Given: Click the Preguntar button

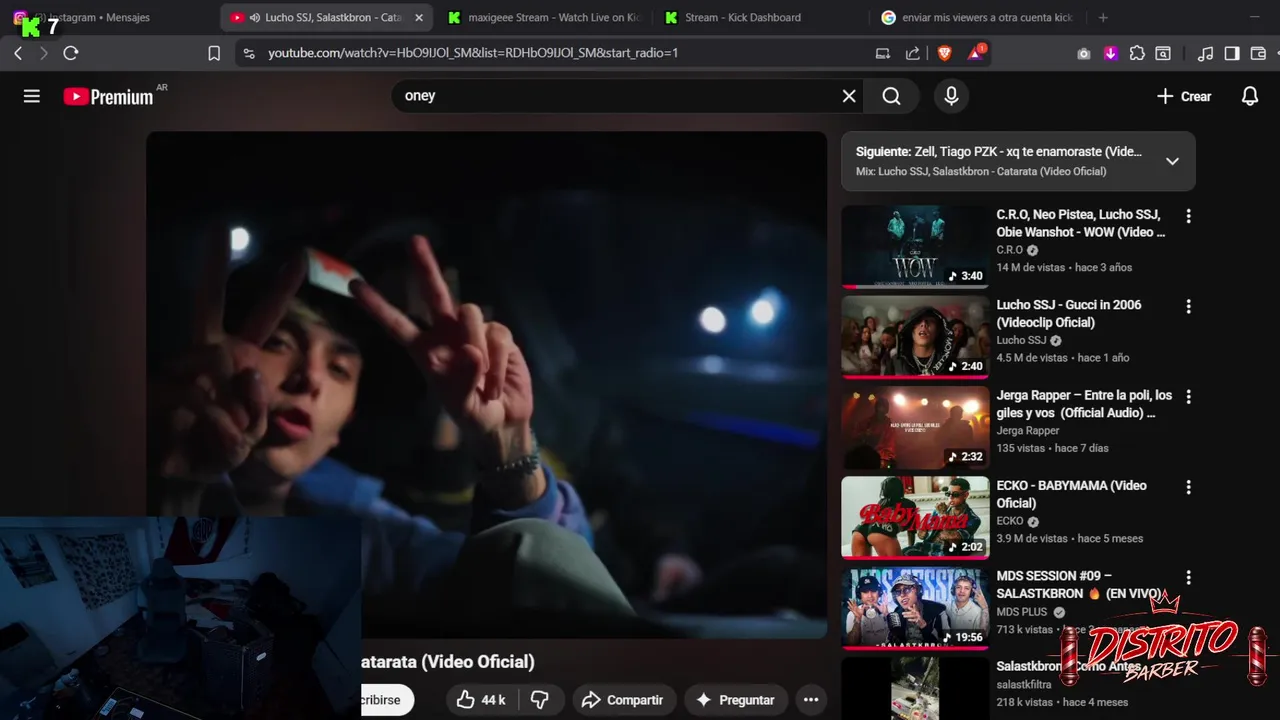Looking at the screenshot, I should coord(735,700).
